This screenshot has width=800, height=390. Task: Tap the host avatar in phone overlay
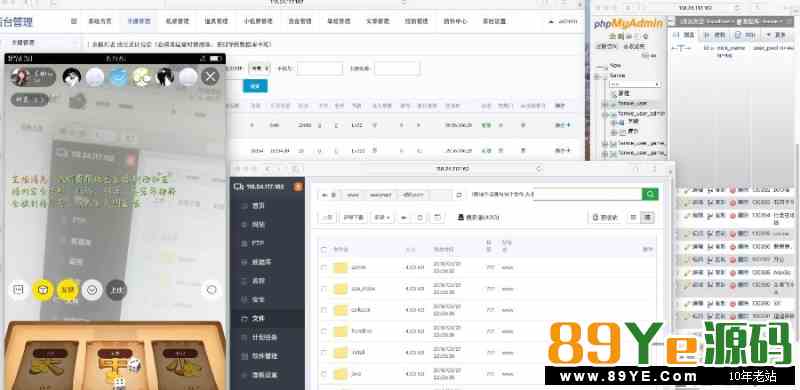tap(20, 77)
